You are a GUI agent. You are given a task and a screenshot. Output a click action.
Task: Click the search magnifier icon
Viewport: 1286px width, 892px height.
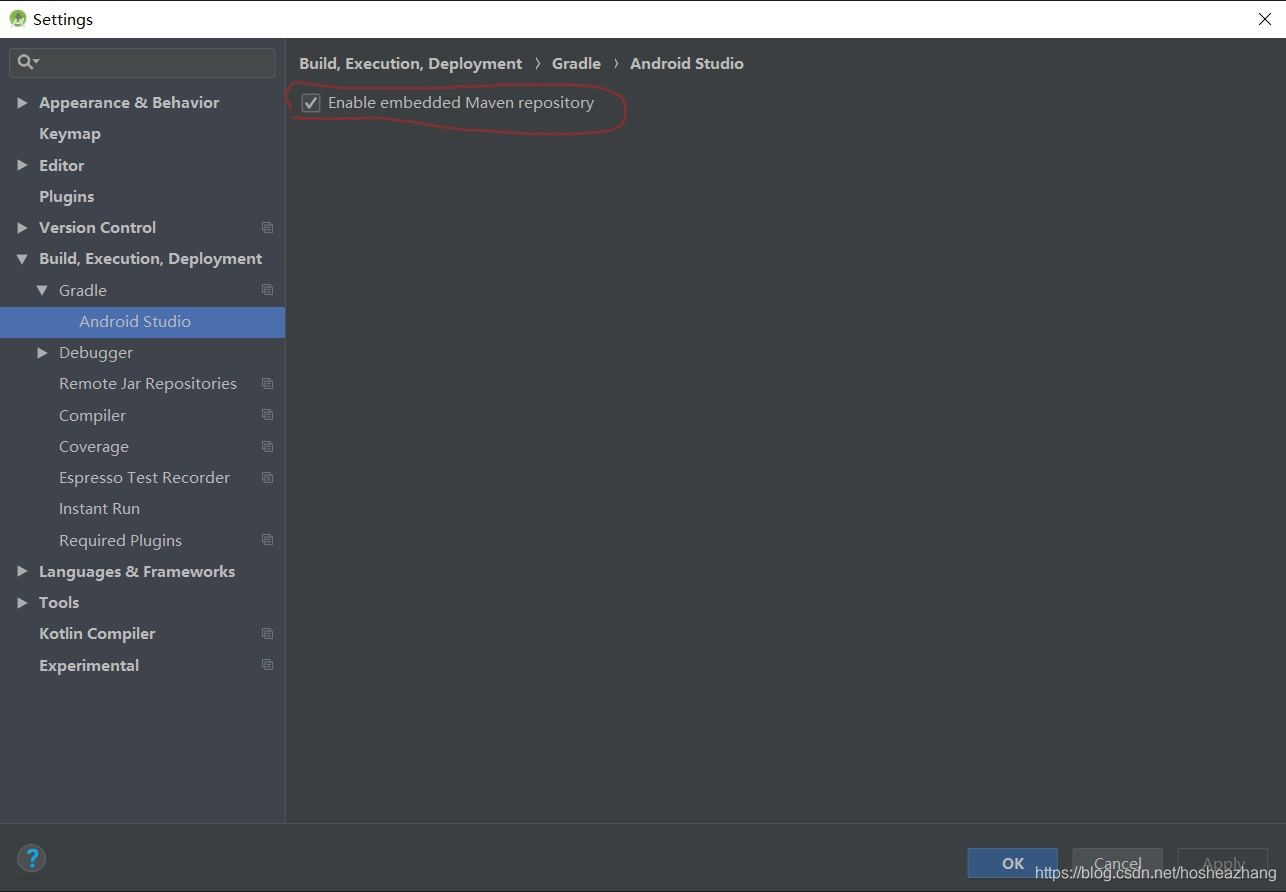pyautogui.click(x=28, y=62)
